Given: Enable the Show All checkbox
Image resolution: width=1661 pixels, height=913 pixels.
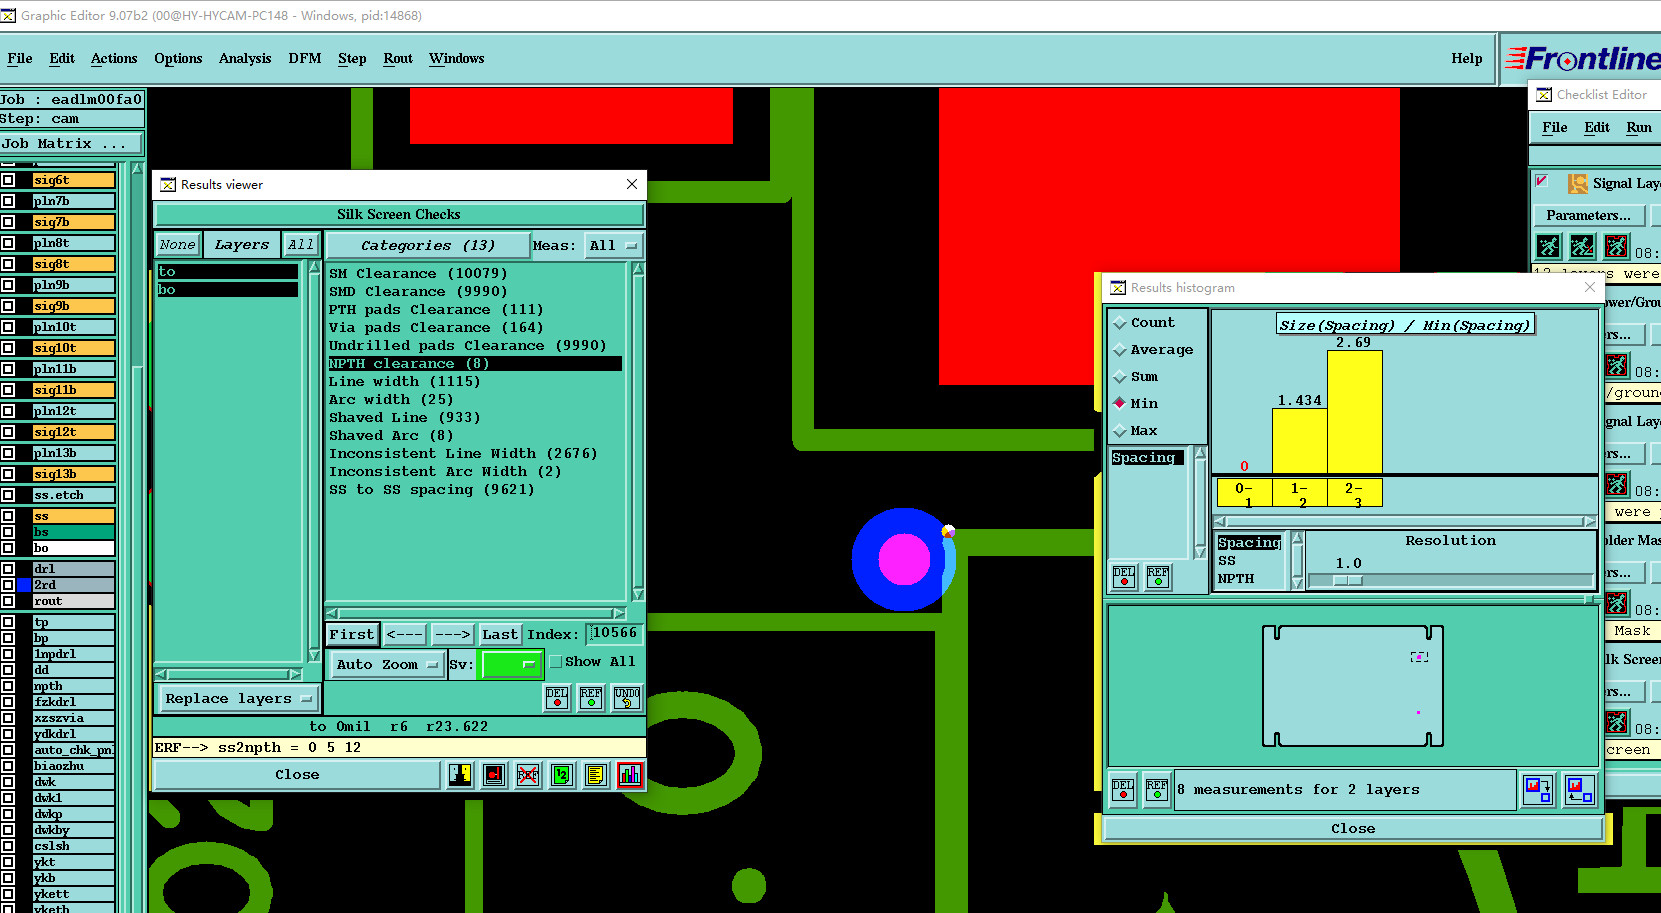Looking at the screenshot, I should [555, 662].
